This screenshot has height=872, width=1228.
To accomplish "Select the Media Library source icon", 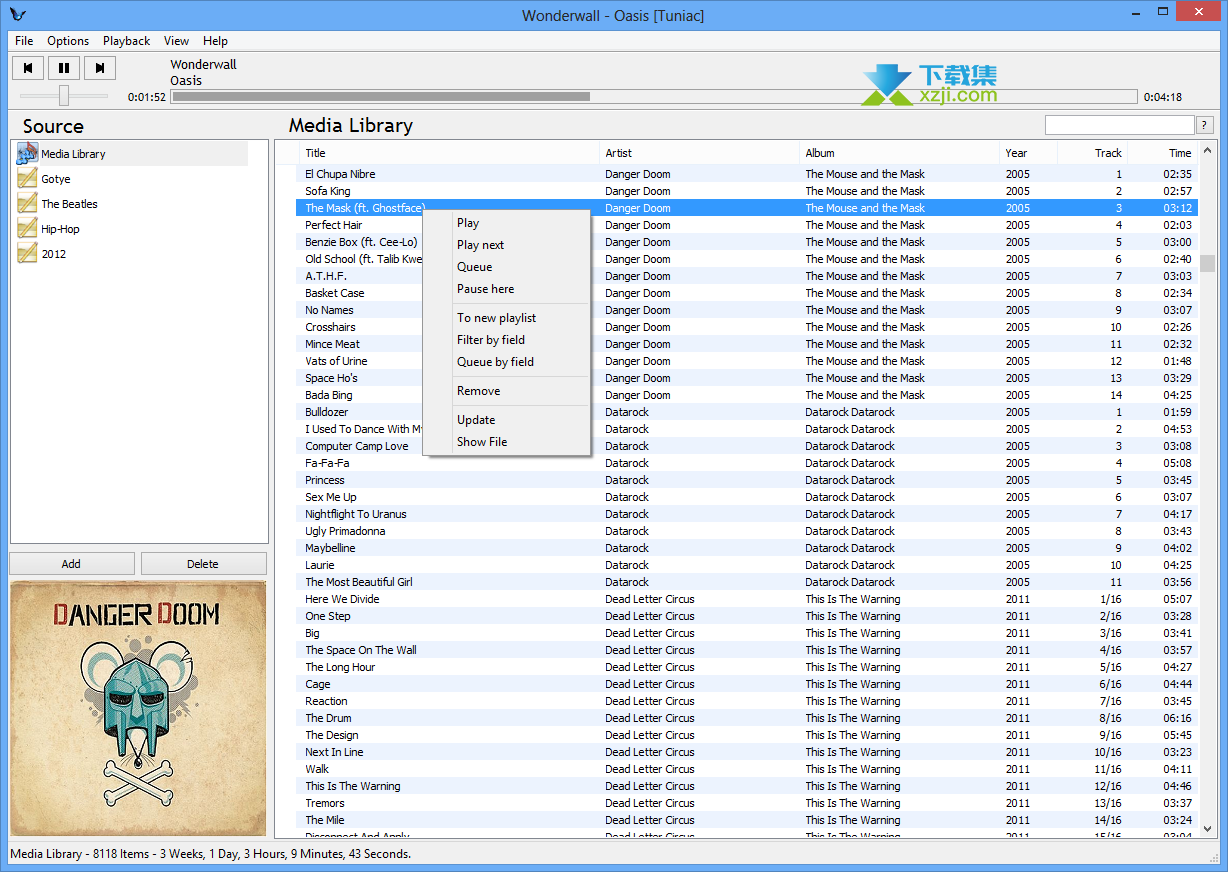I will [x=27, y=153].
